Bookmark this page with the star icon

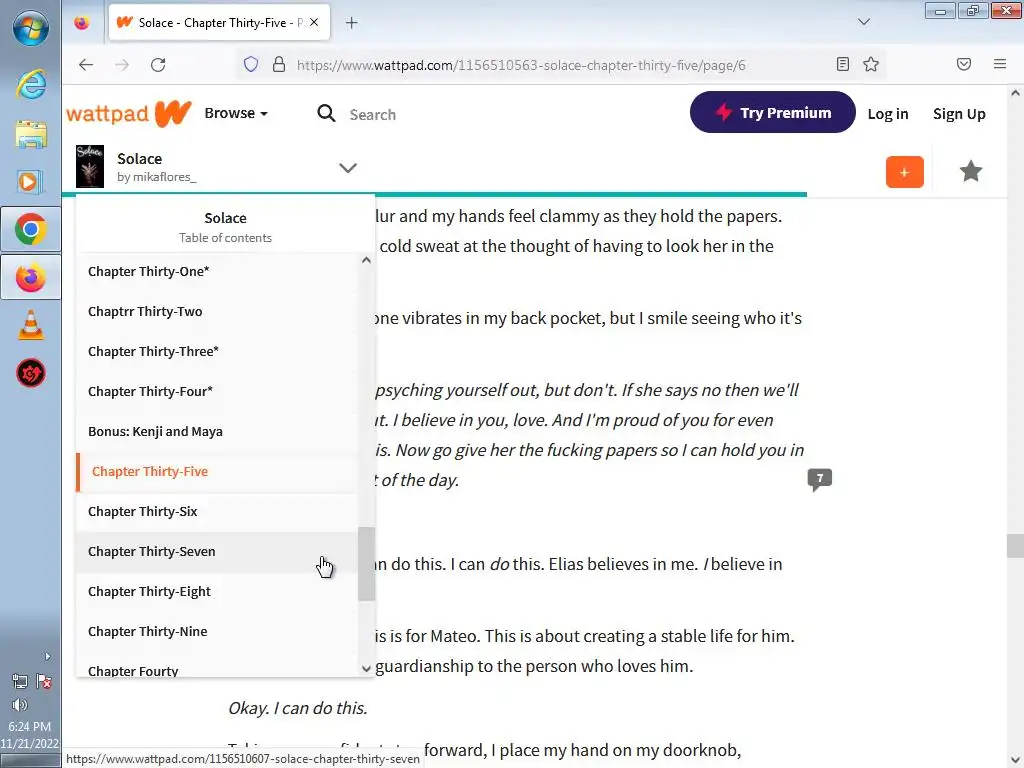[871, 64]
